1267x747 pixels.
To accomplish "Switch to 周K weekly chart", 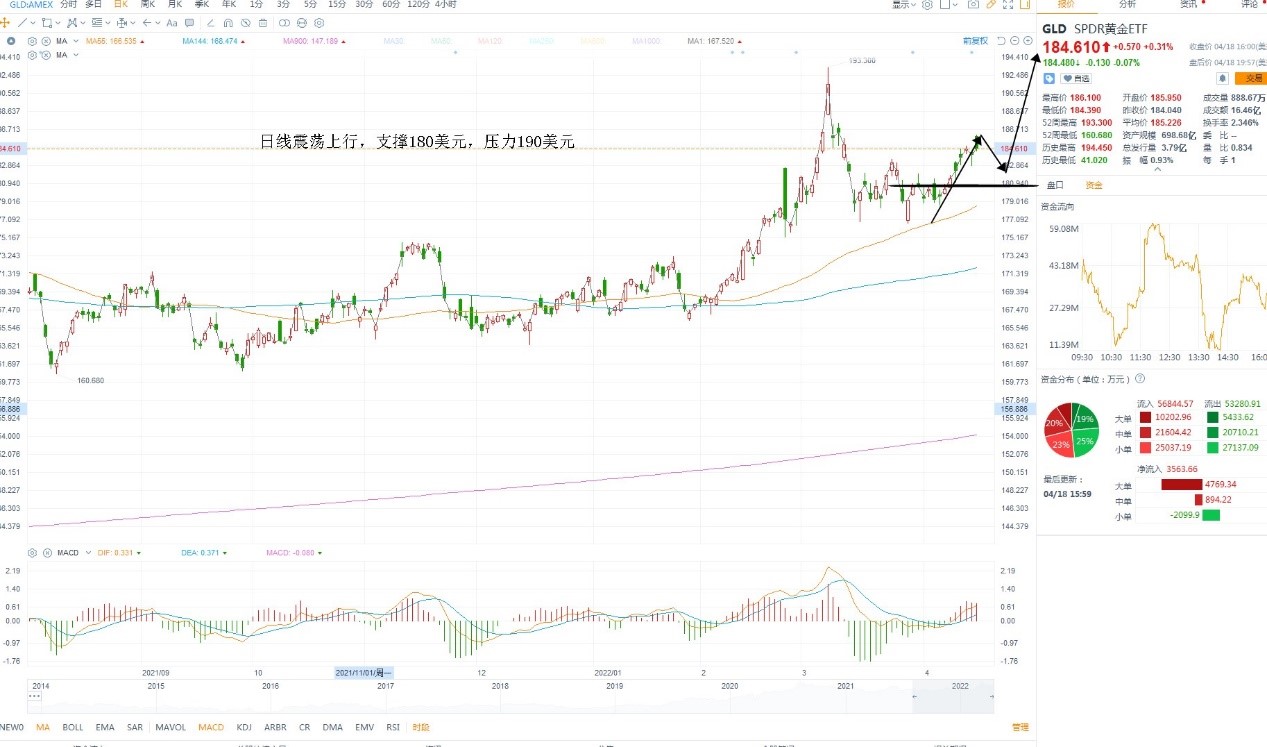I will coord(148,5).
